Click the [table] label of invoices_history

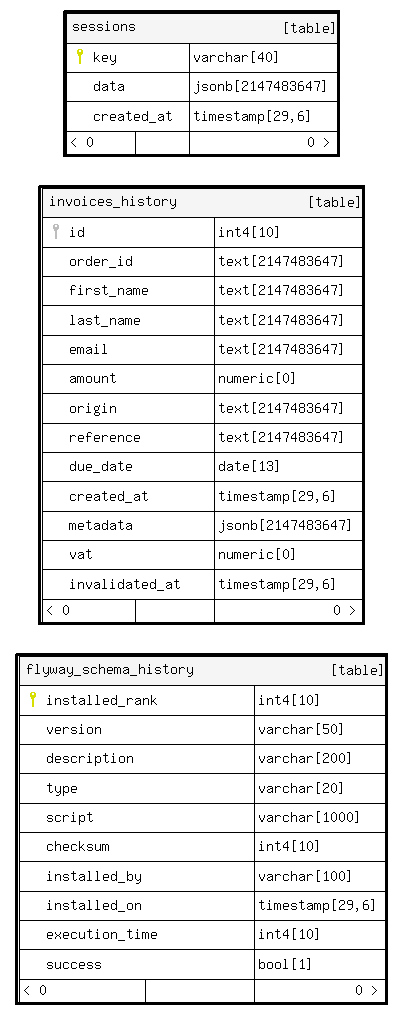[334, 202]
